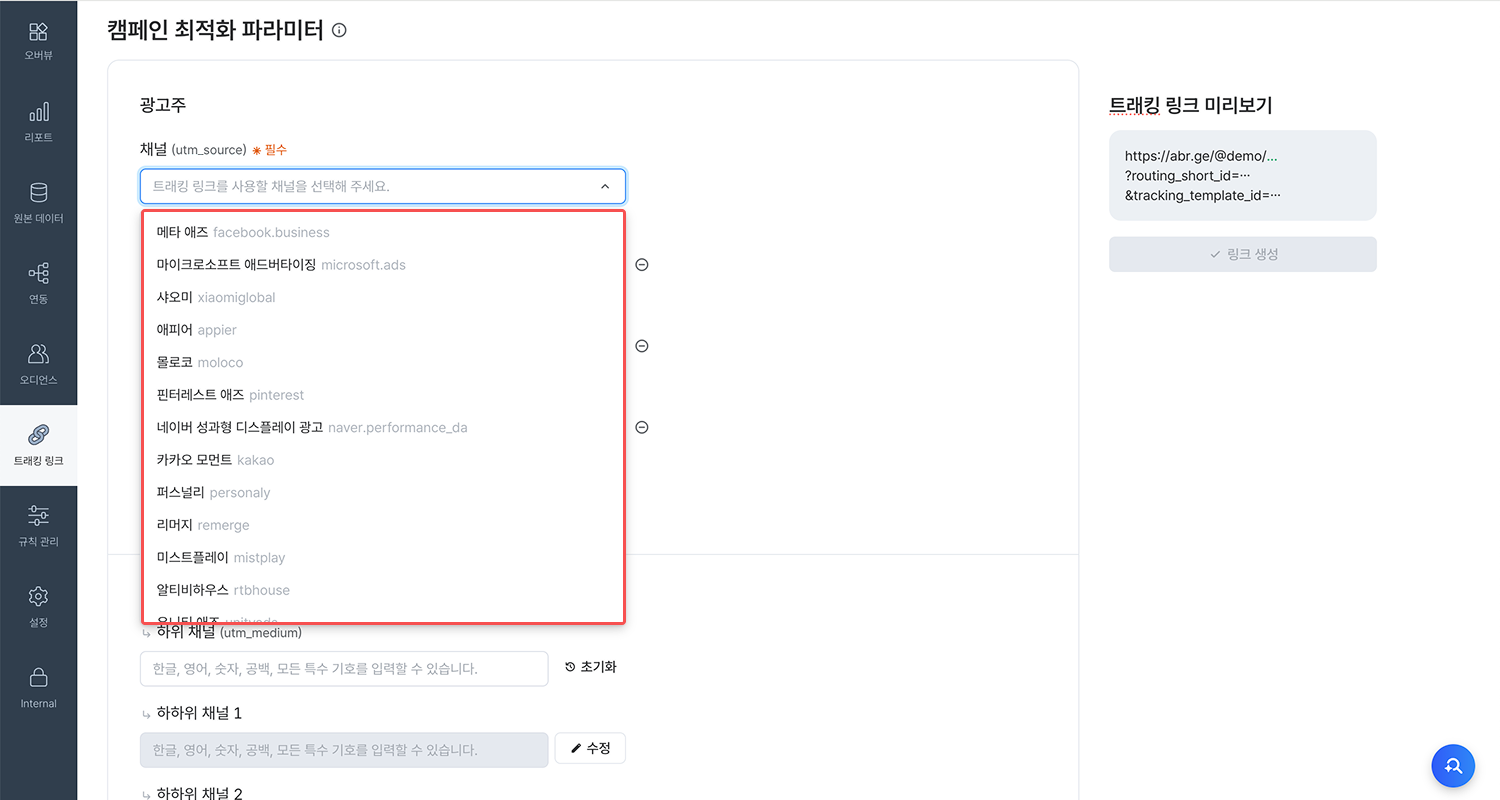
Task: Click minus icon beside 애피어 row
Action: pyautogui.click(x=642, y=346)
